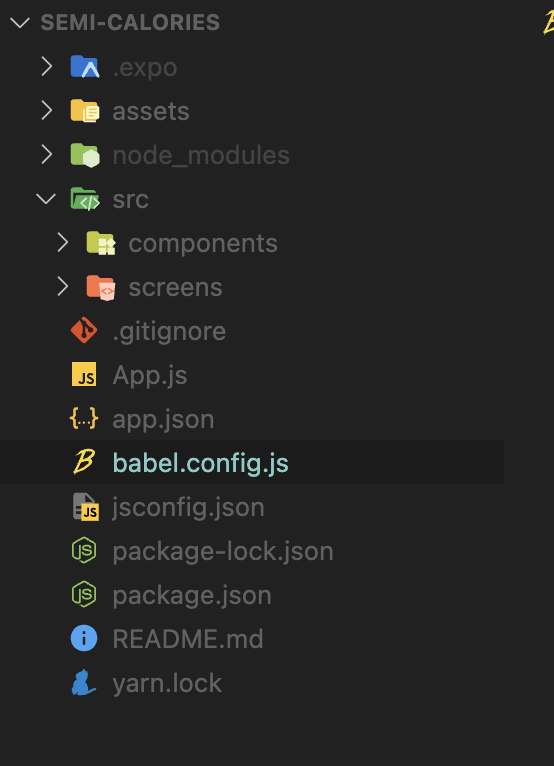Viewport: 554px width, 766px height.
Task: Collapse the src folder chevron
Action: pos(46,198)
